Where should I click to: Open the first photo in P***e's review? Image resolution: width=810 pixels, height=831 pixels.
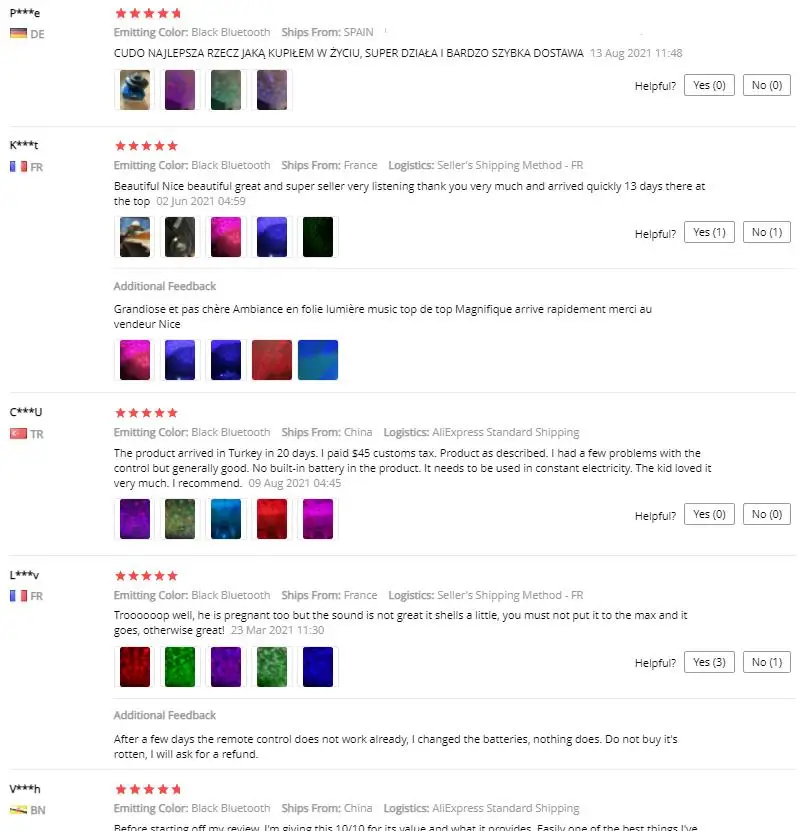[135, 90]
